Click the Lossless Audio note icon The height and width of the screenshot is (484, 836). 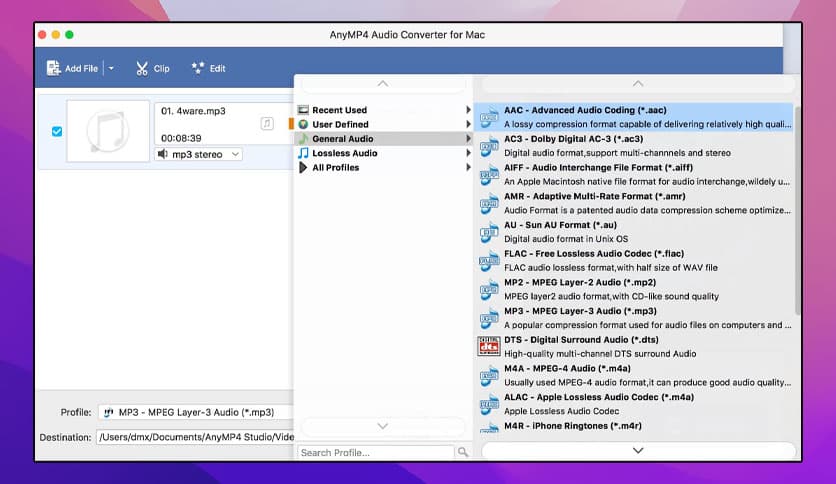pos(303,153)
